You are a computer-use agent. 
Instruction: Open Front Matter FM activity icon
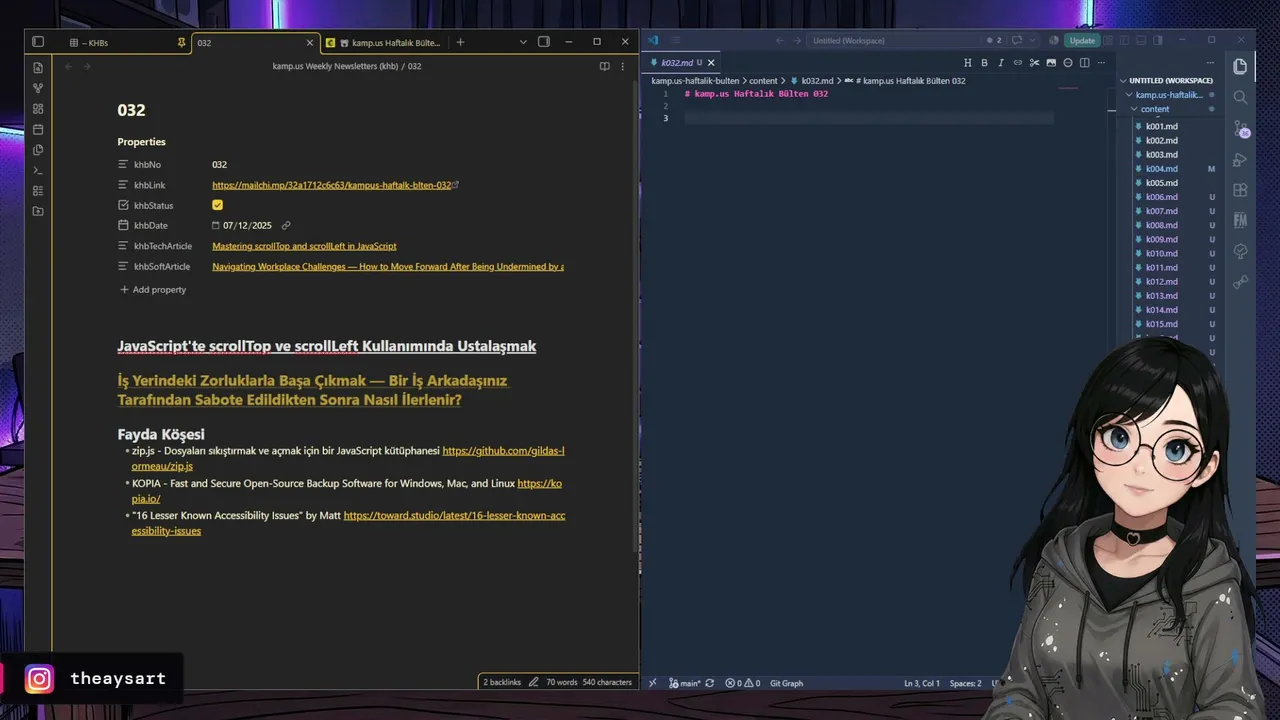[1241, 220]
